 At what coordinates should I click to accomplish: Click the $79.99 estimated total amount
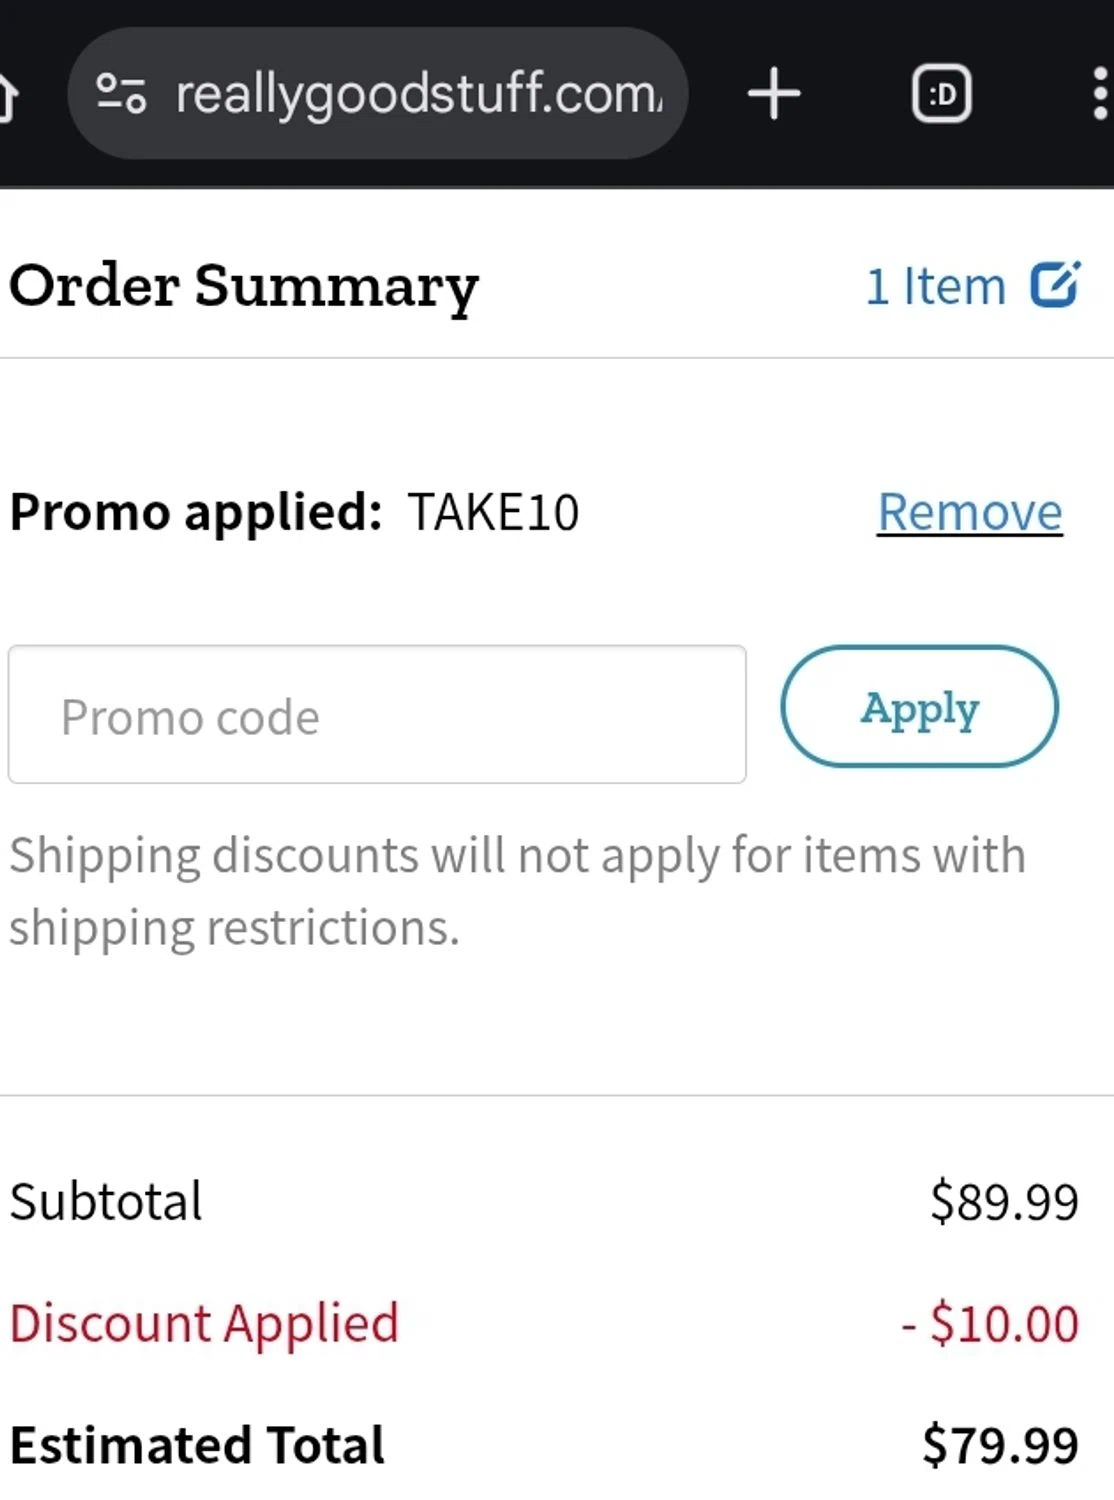click(1000, 1445)
